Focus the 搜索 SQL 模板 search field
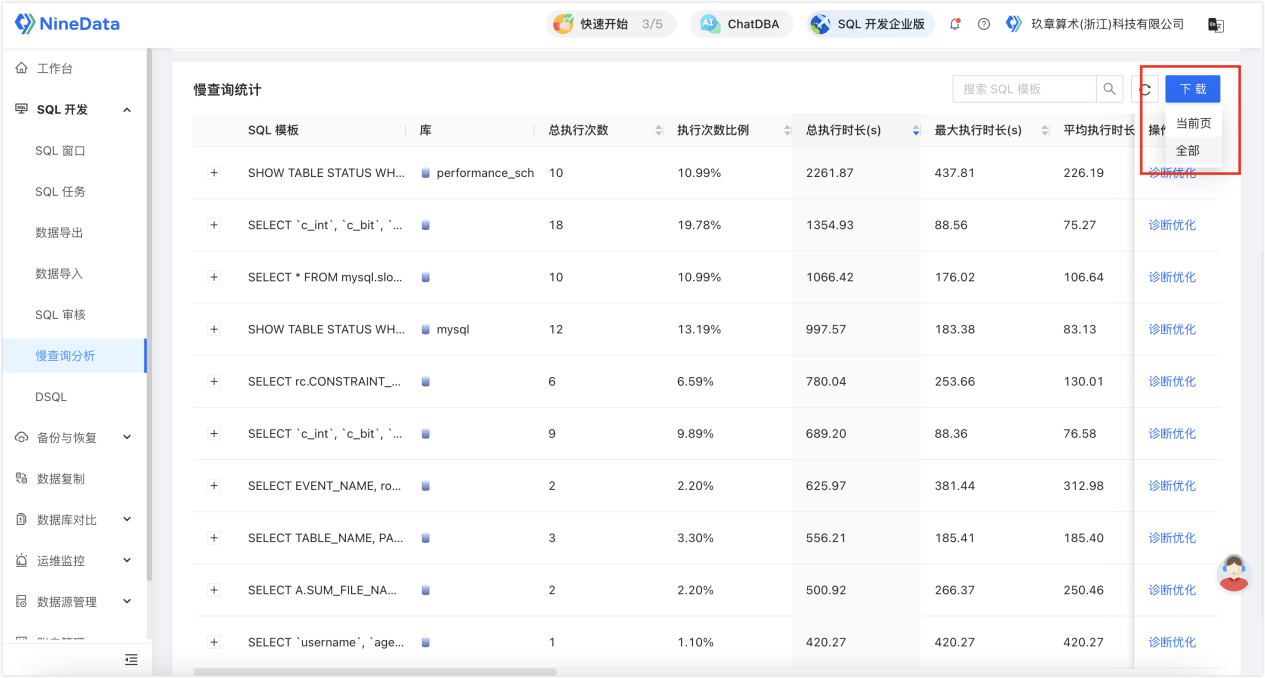The image size is (1265, 678). [1024, 89]
